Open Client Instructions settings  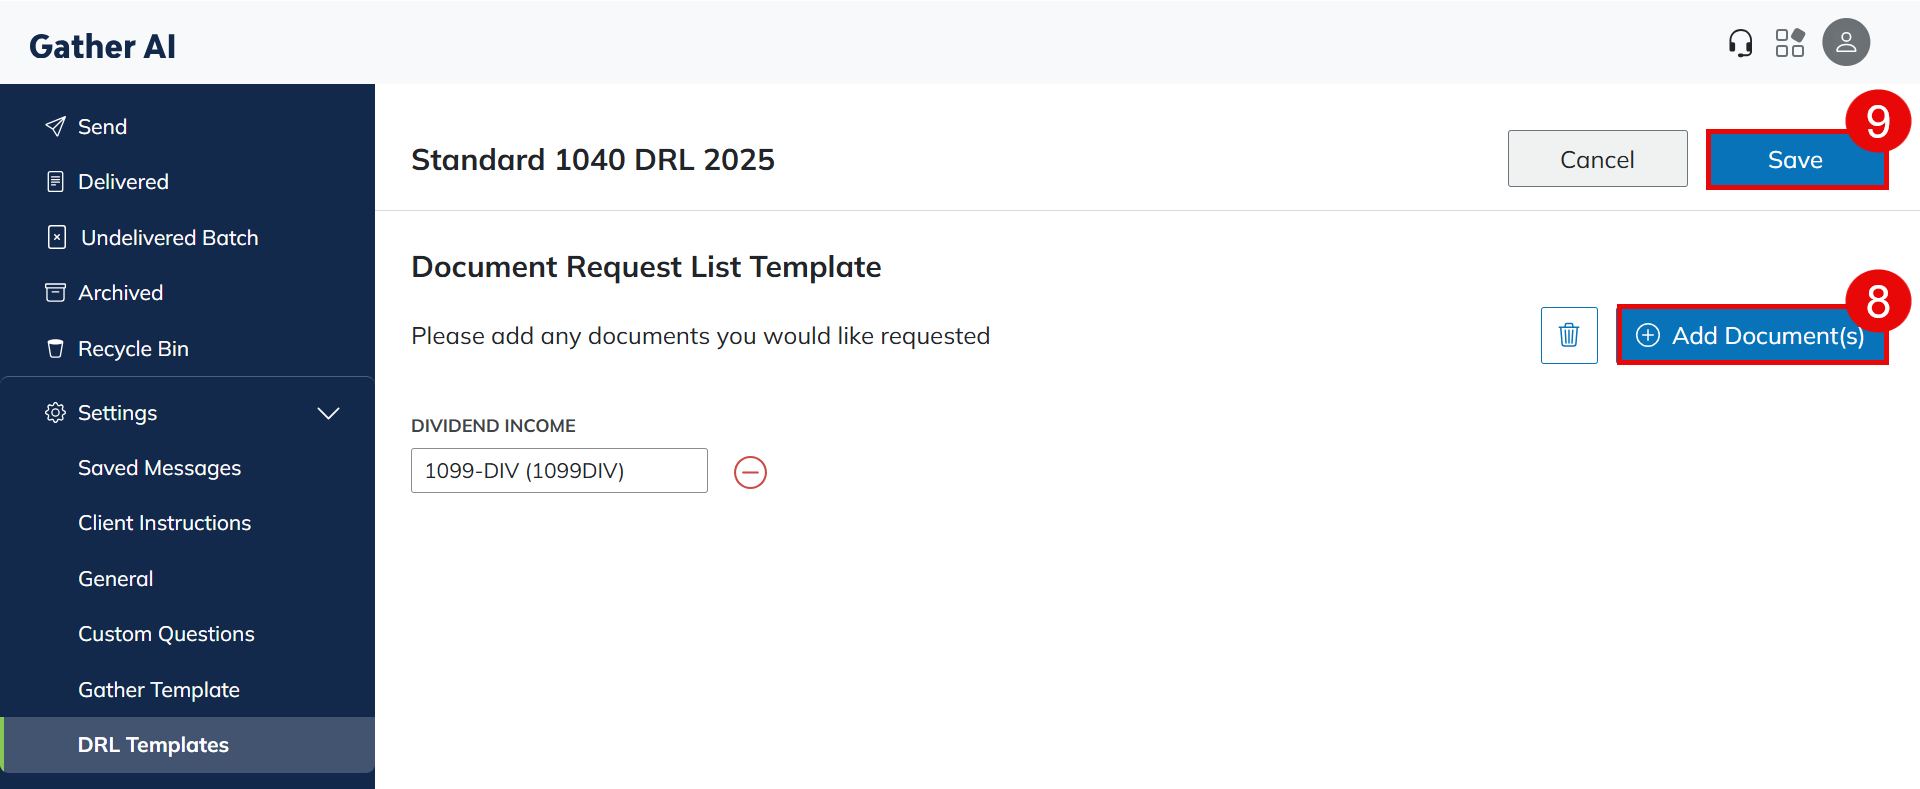tap(164, 523)
